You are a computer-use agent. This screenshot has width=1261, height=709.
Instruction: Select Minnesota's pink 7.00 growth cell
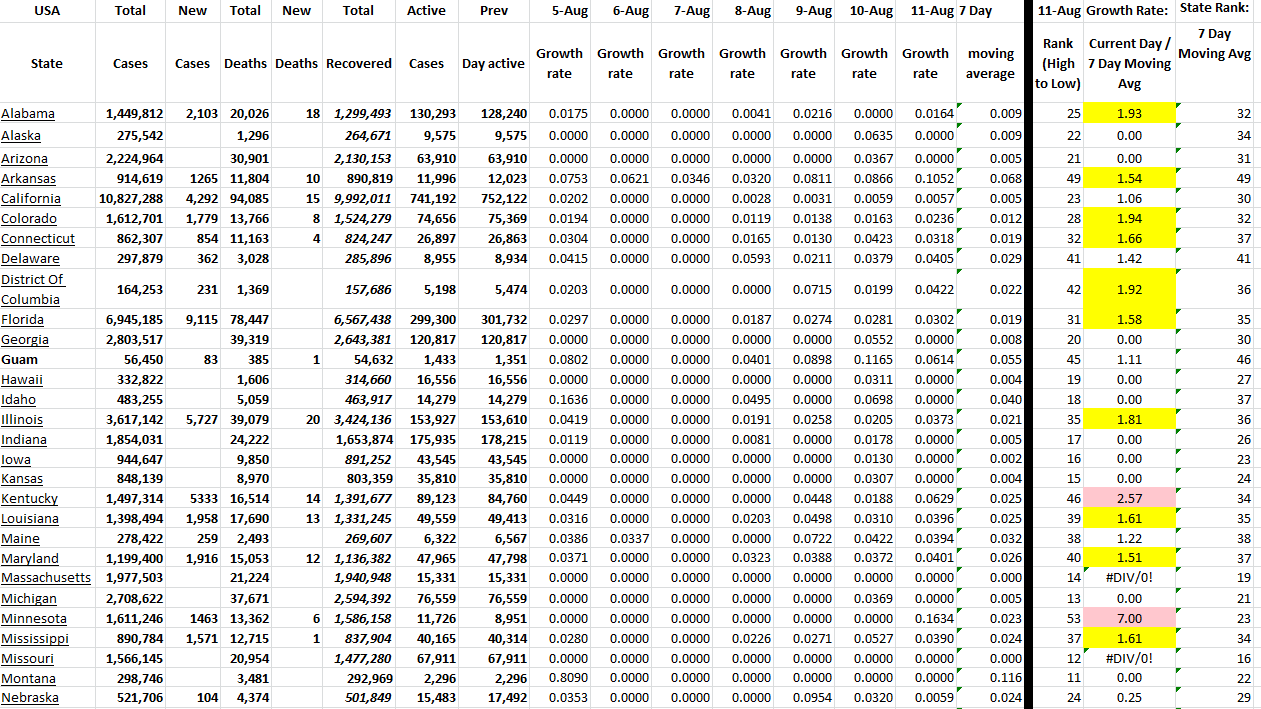coord(1129,619)
